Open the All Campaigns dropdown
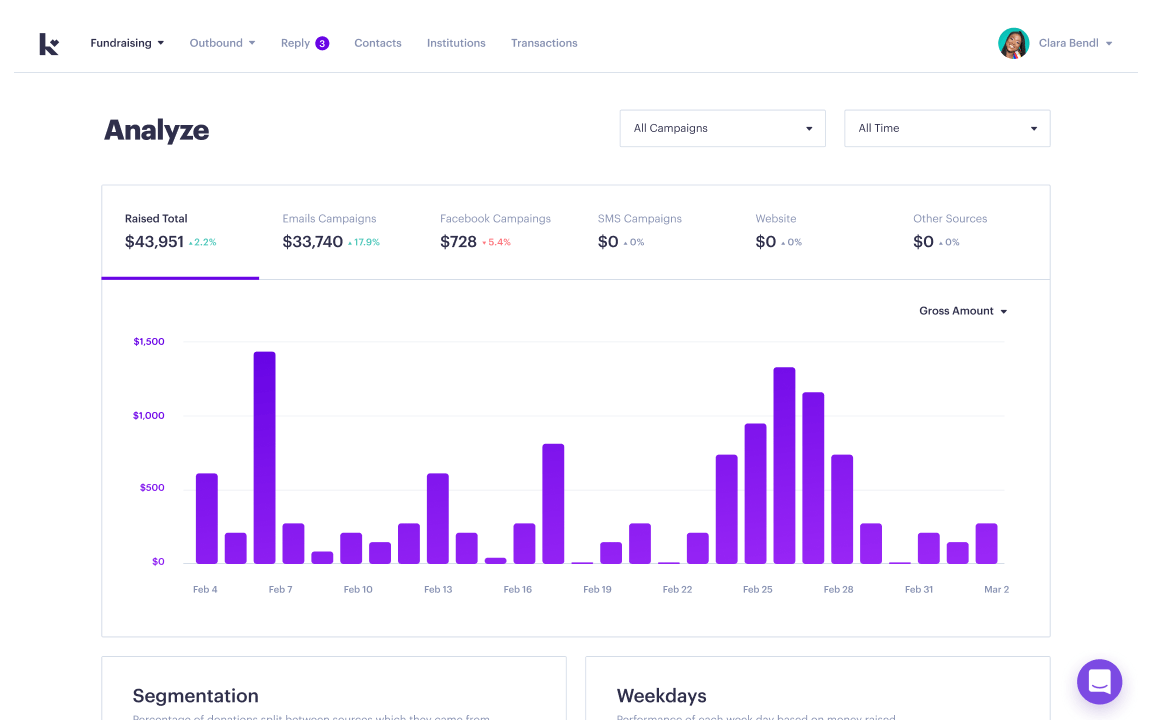The image size is (1152, 720). coord(722,128)
